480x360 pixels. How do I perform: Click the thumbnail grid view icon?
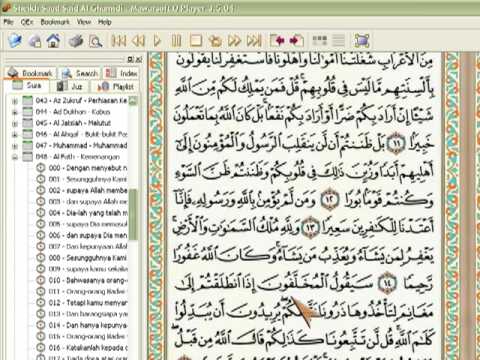point(319,41)
